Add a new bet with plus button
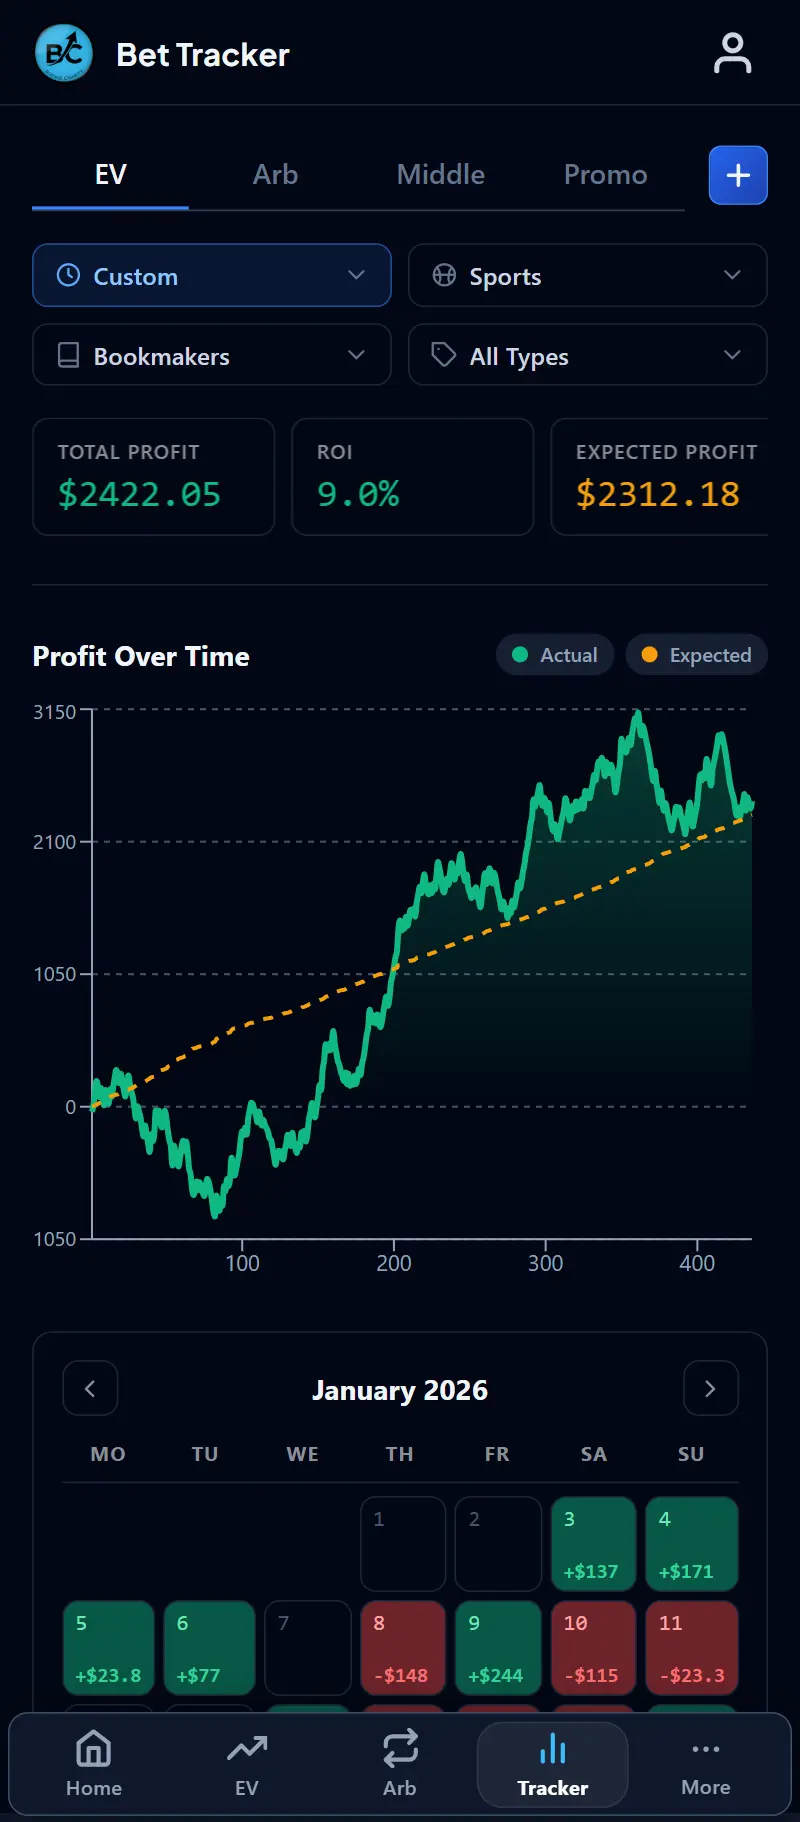Viewport: 800px width, 1822px height. [738, 175]
